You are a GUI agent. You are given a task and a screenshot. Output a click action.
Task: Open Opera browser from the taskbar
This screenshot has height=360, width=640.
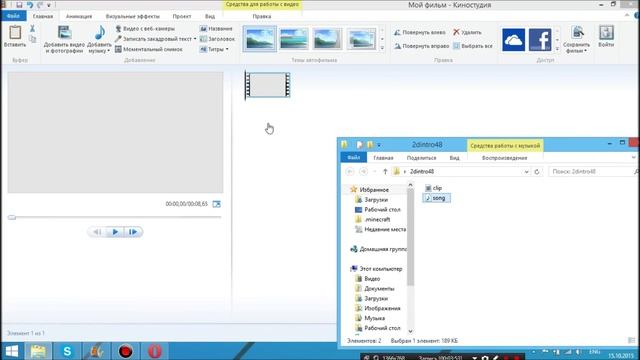click(154, 351)
